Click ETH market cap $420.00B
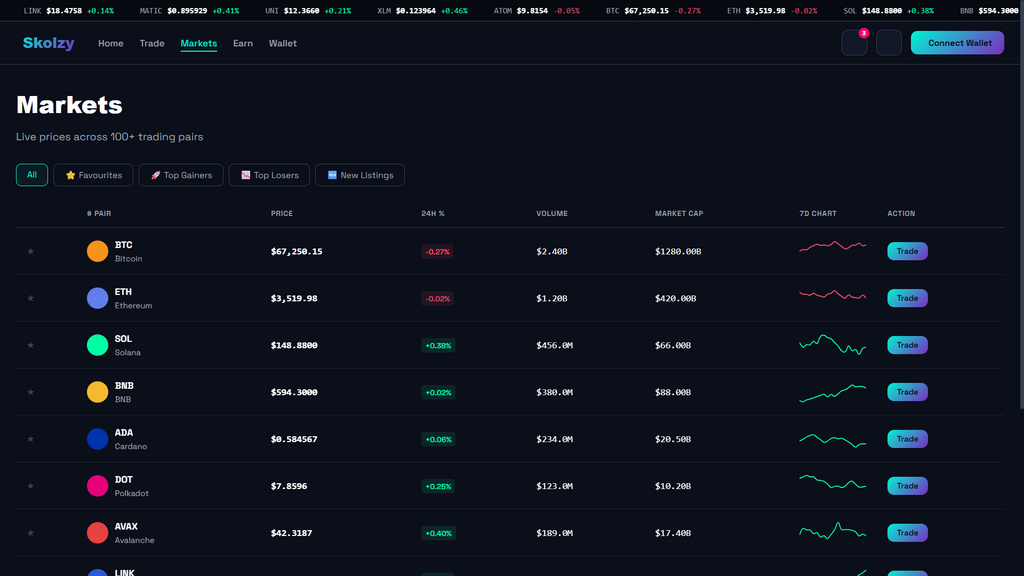Viewport: 1024px width, 576px height. (x=675, y=298)
